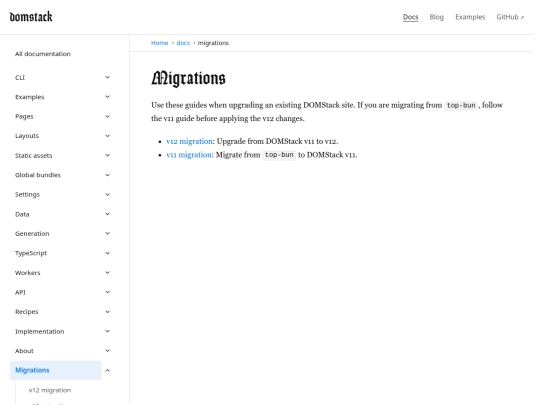Open the Static assets sidebar page
Image resolution: width=540 pixels, height=405 pixels.
coord(33,155)
